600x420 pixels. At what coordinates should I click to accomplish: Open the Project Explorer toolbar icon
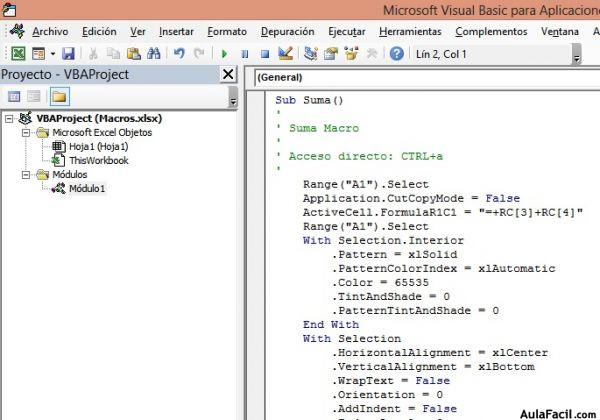pos(310,54)
